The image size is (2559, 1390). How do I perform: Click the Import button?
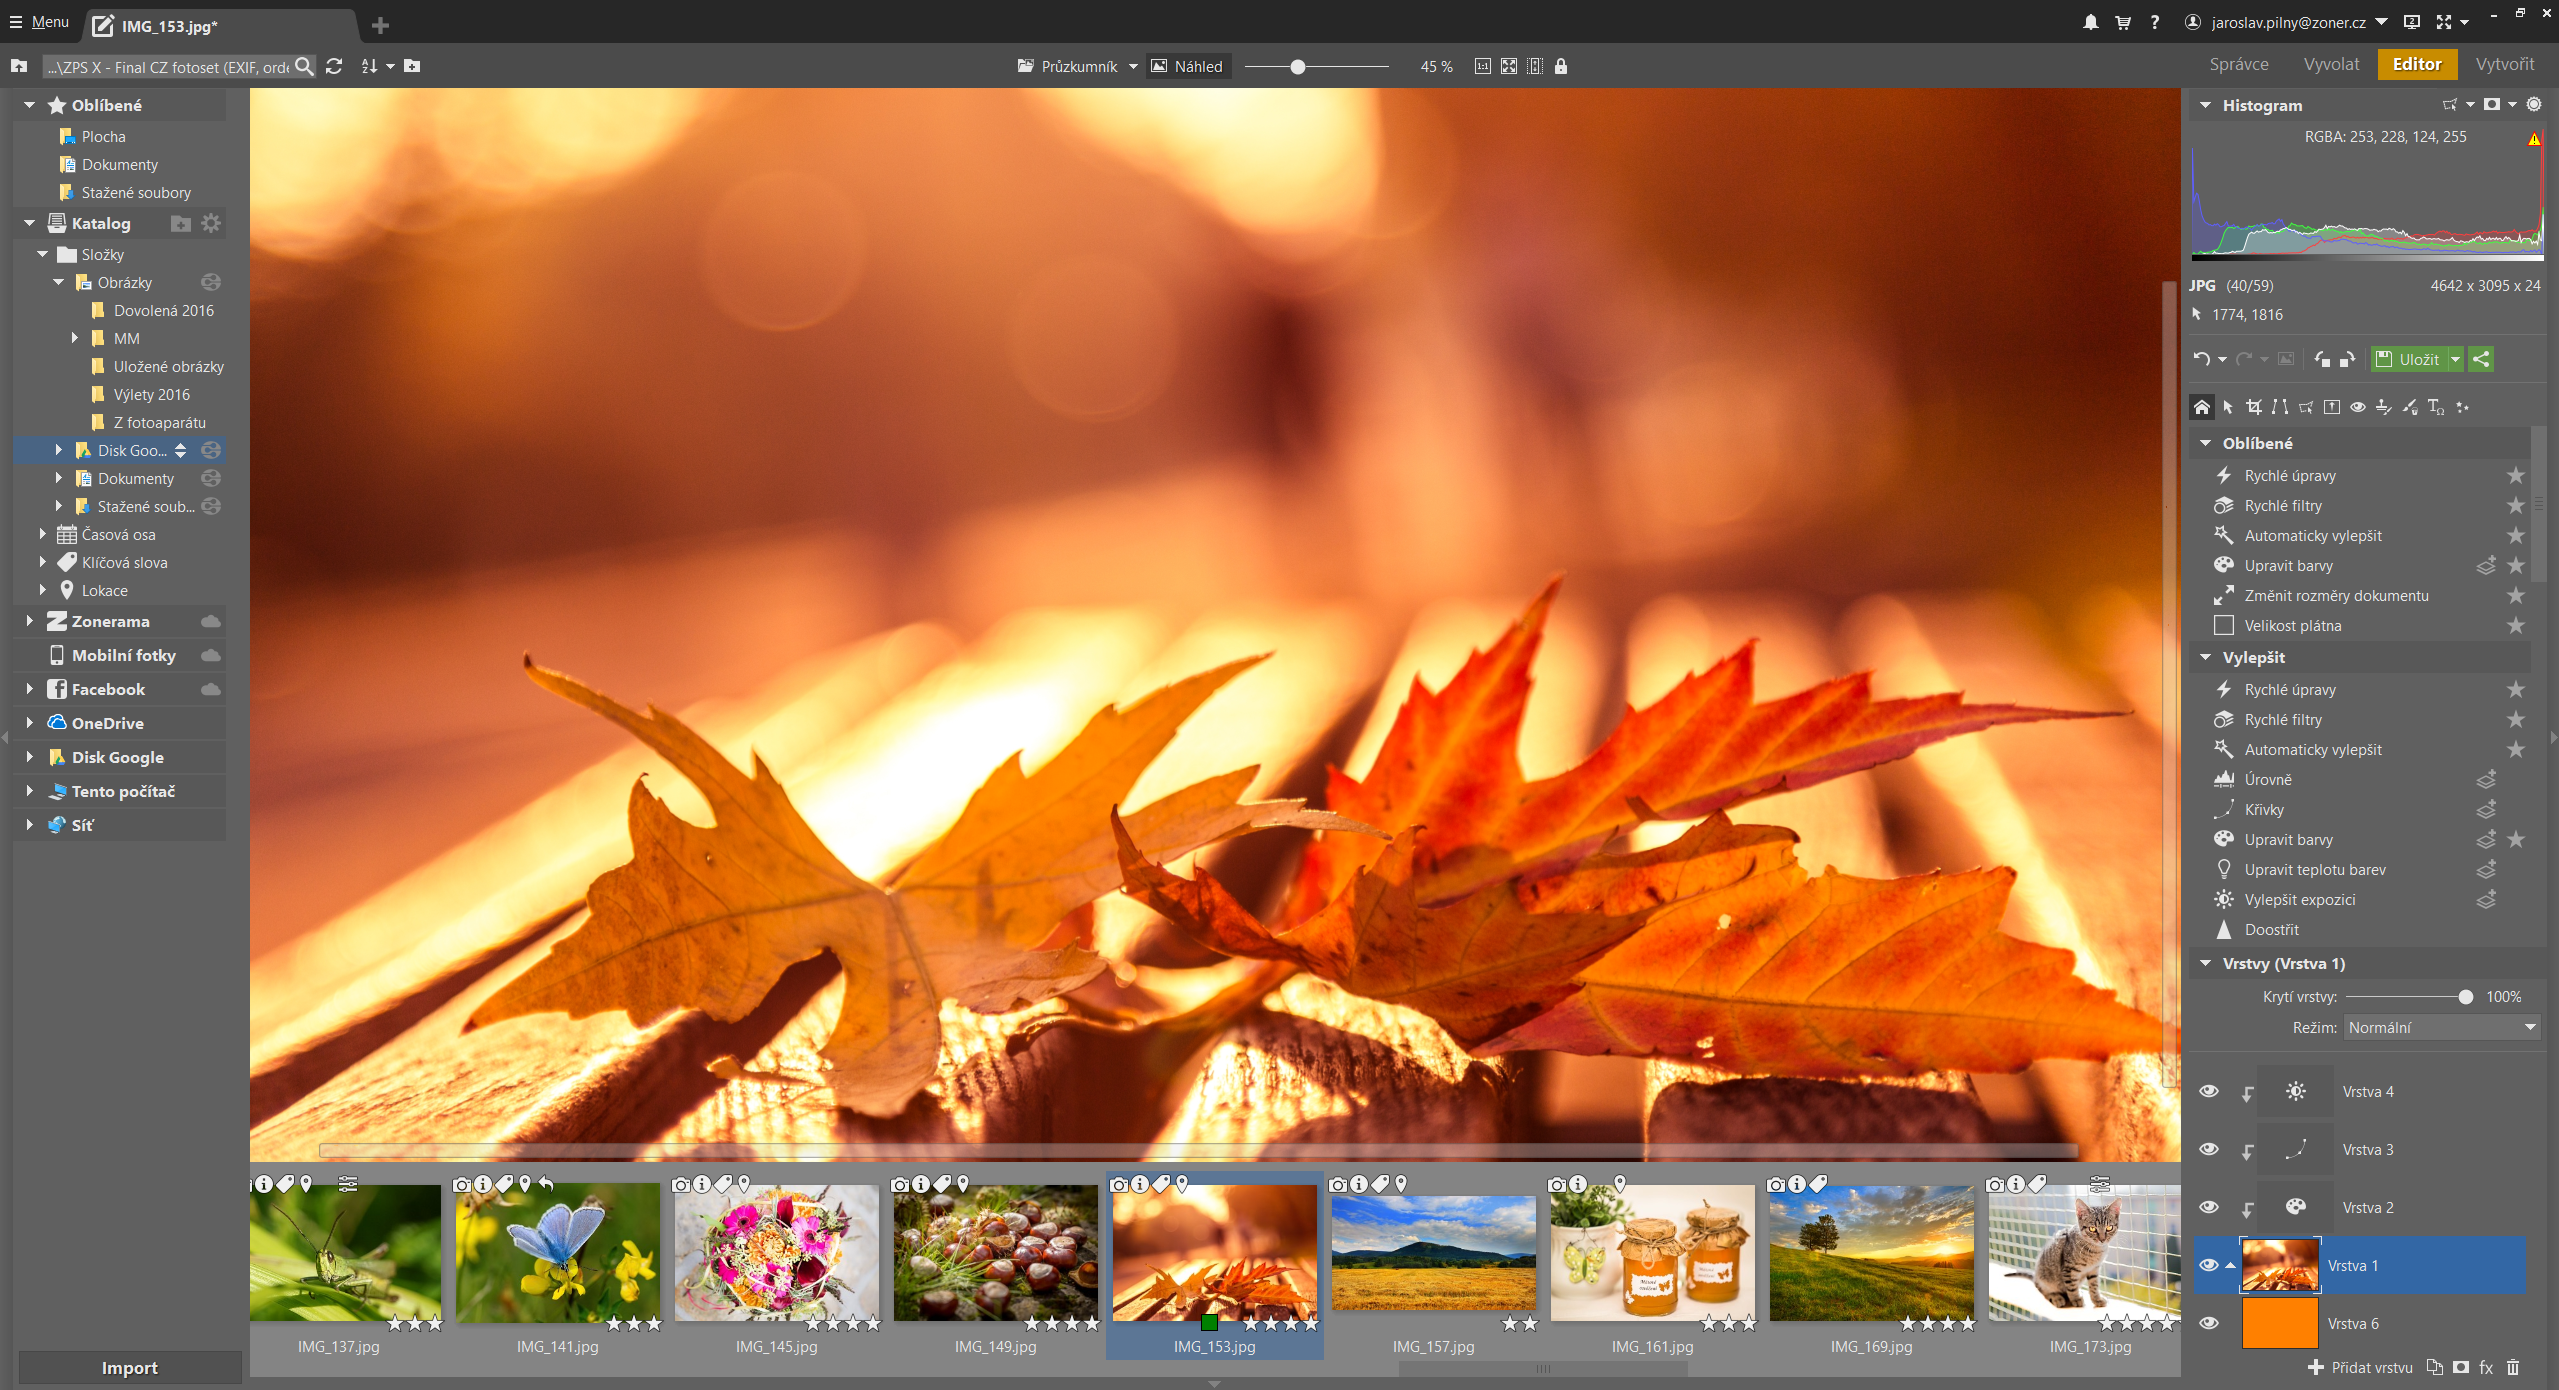tap(129, 1367)
